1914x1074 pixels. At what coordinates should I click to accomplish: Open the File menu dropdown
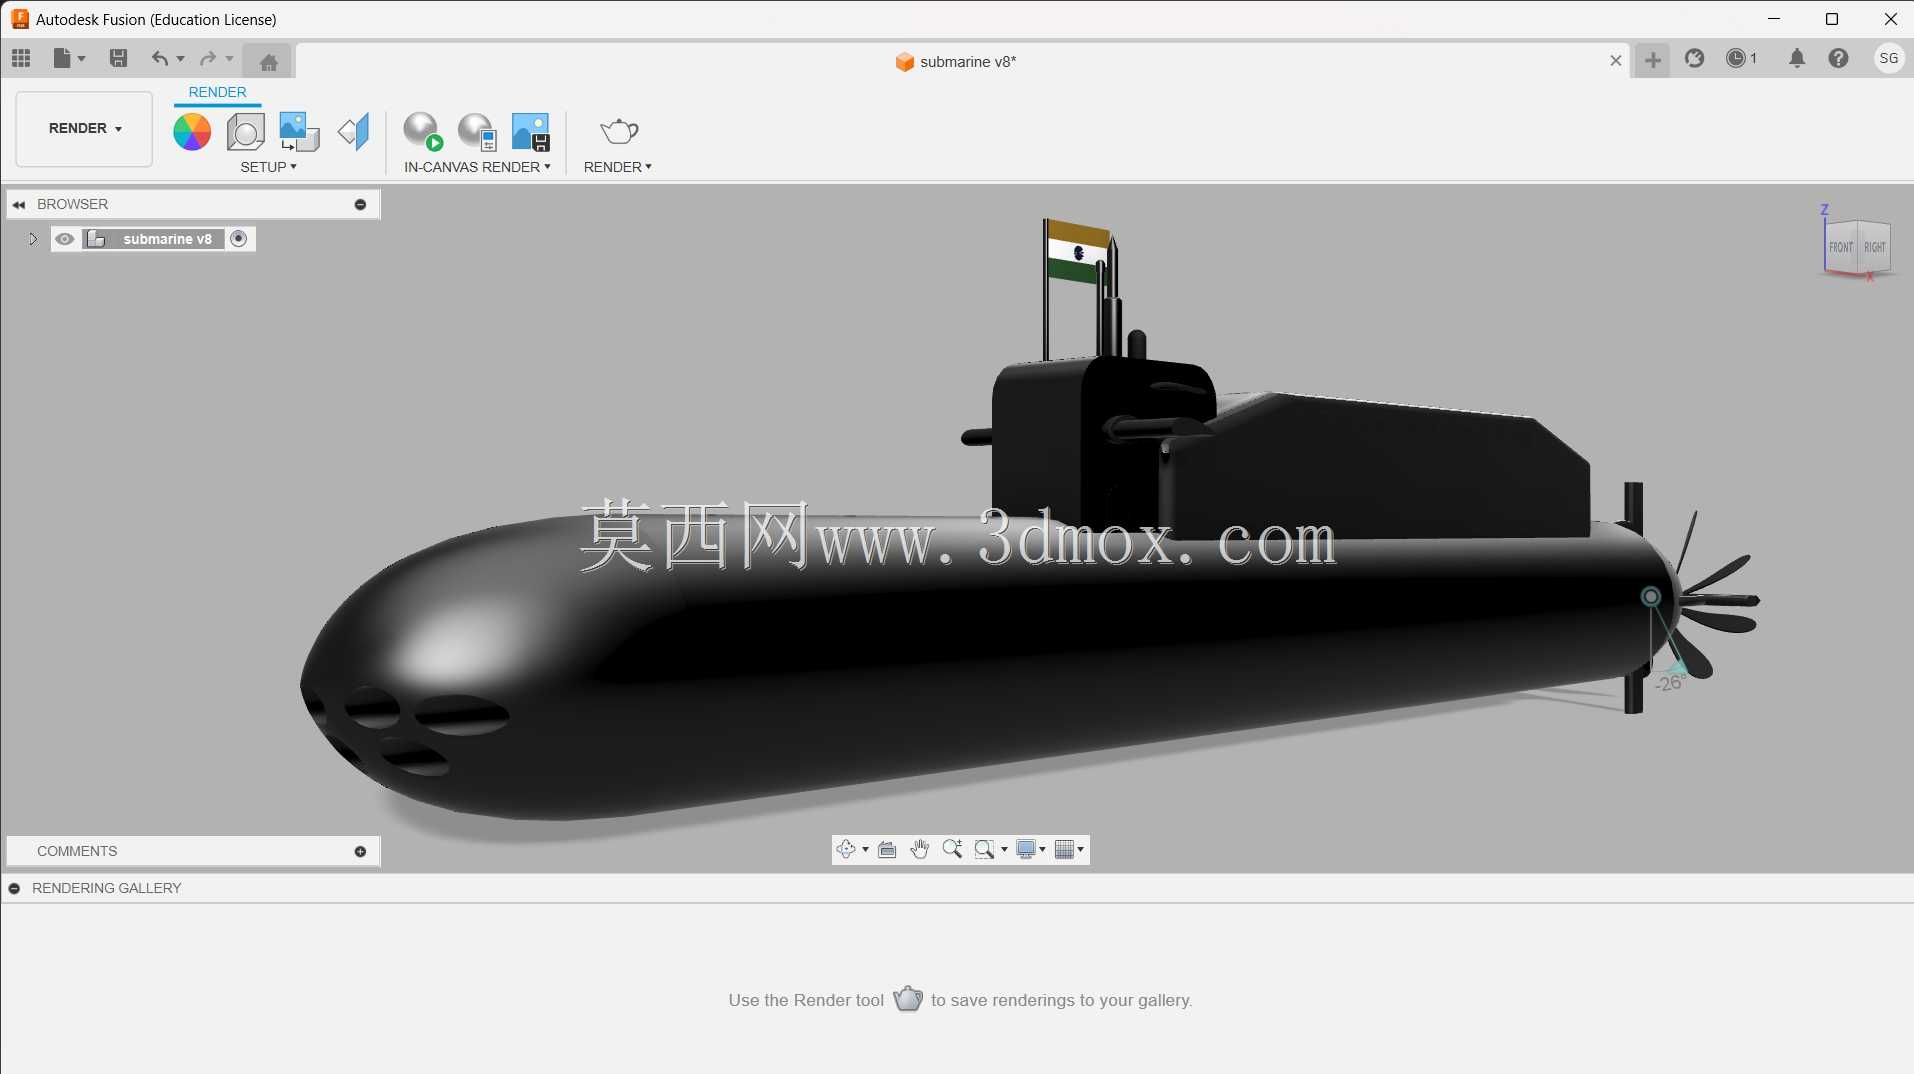click(69, 58)
